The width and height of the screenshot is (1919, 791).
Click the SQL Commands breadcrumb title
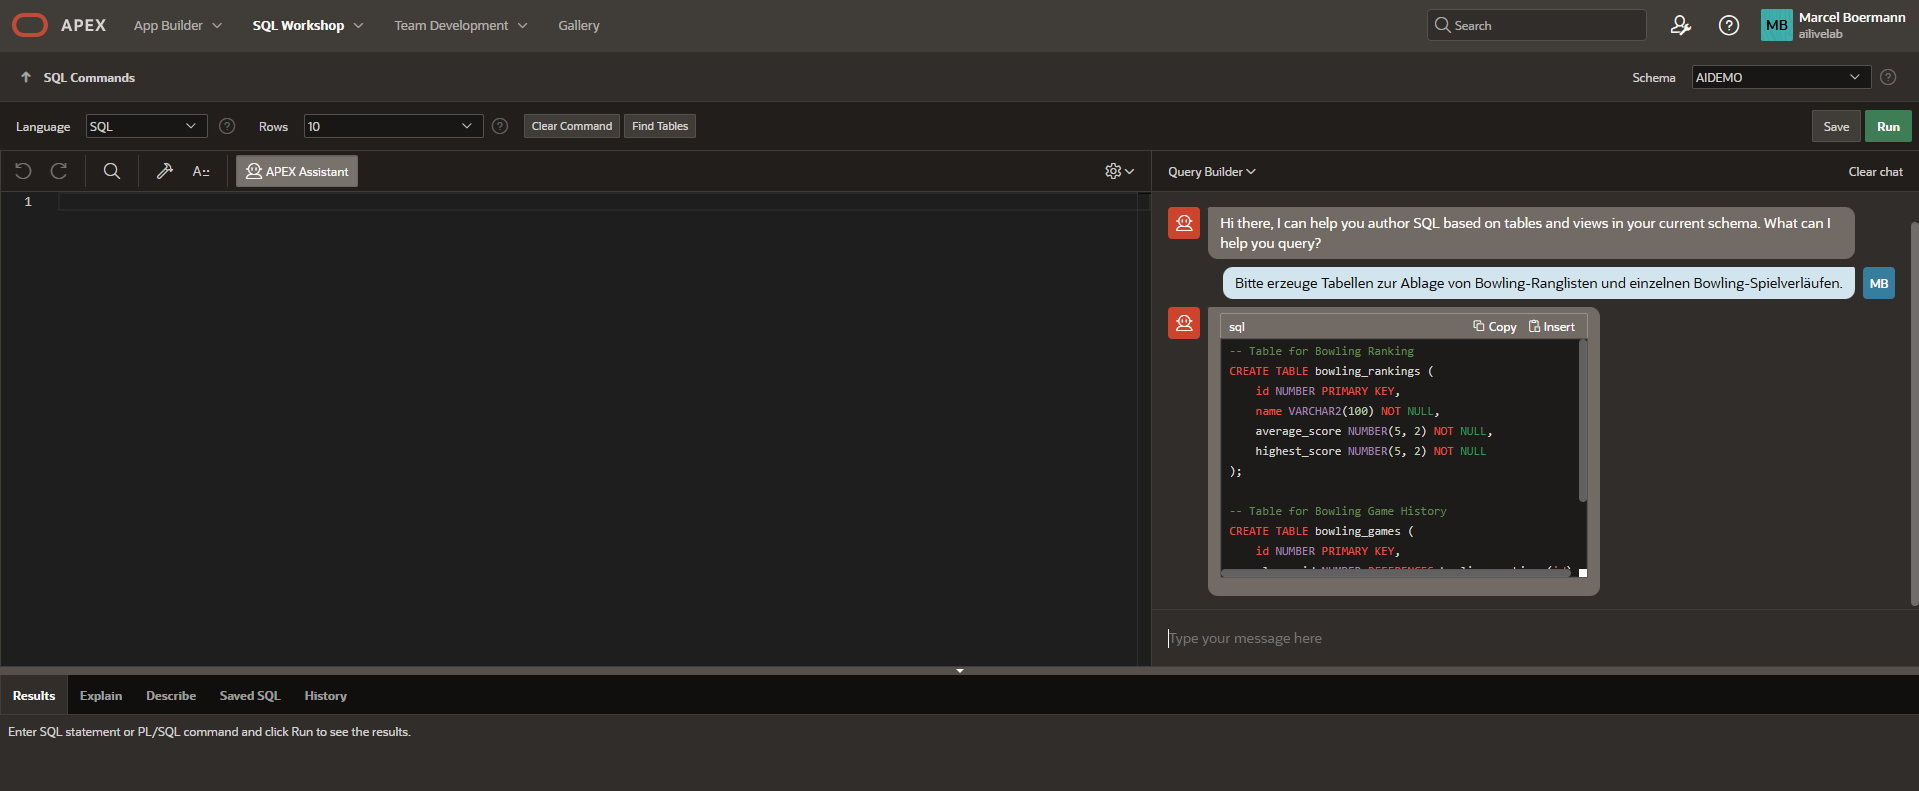pyautogui.click(x=89, y=77)
